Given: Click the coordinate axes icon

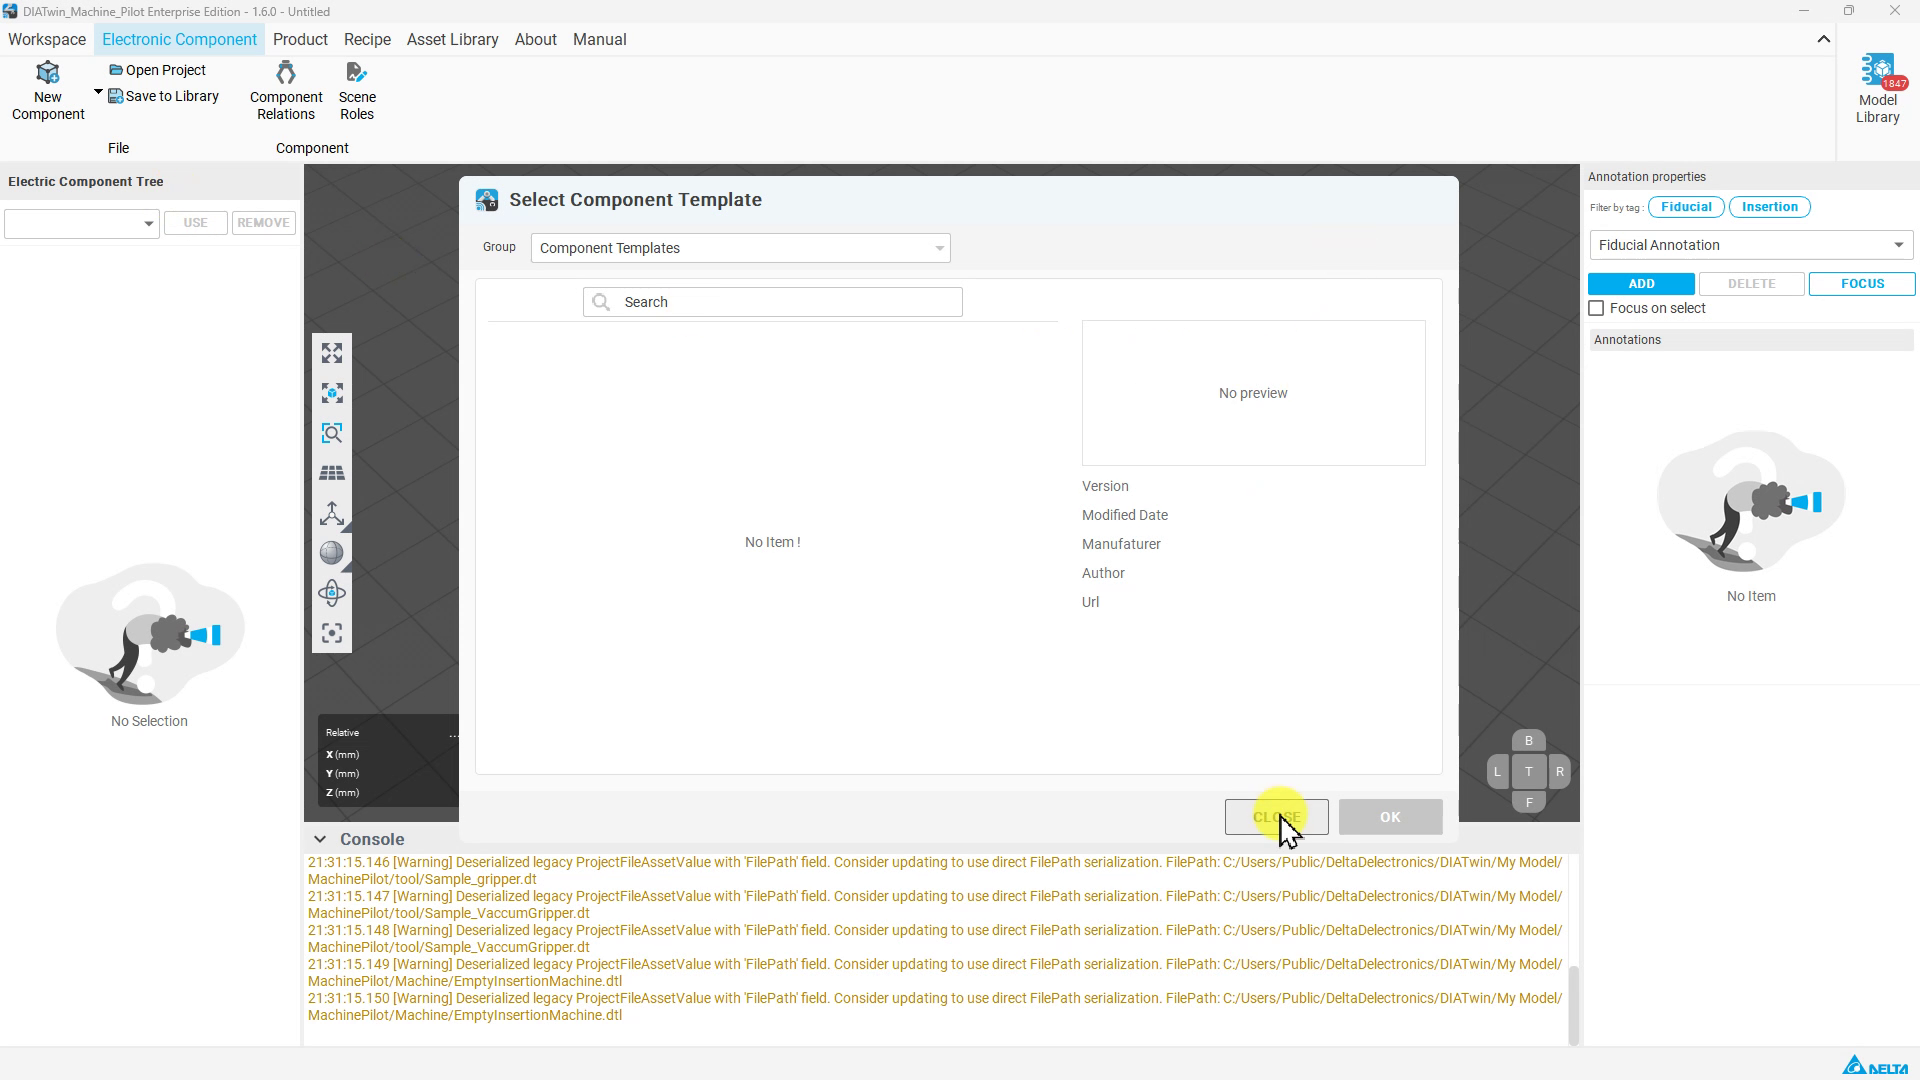Looking at the screenshot, I should (x=332, y=513).
